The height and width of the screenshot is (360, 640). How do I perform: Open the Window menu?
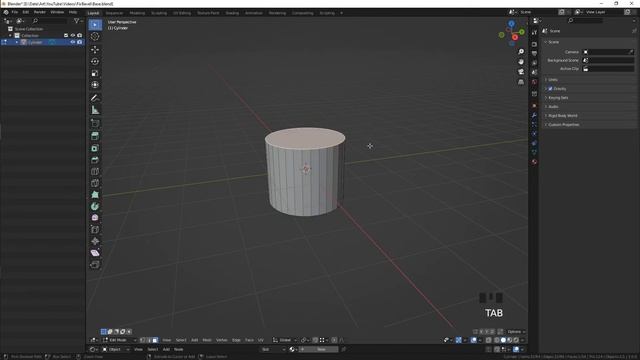[x=57, y=12]
